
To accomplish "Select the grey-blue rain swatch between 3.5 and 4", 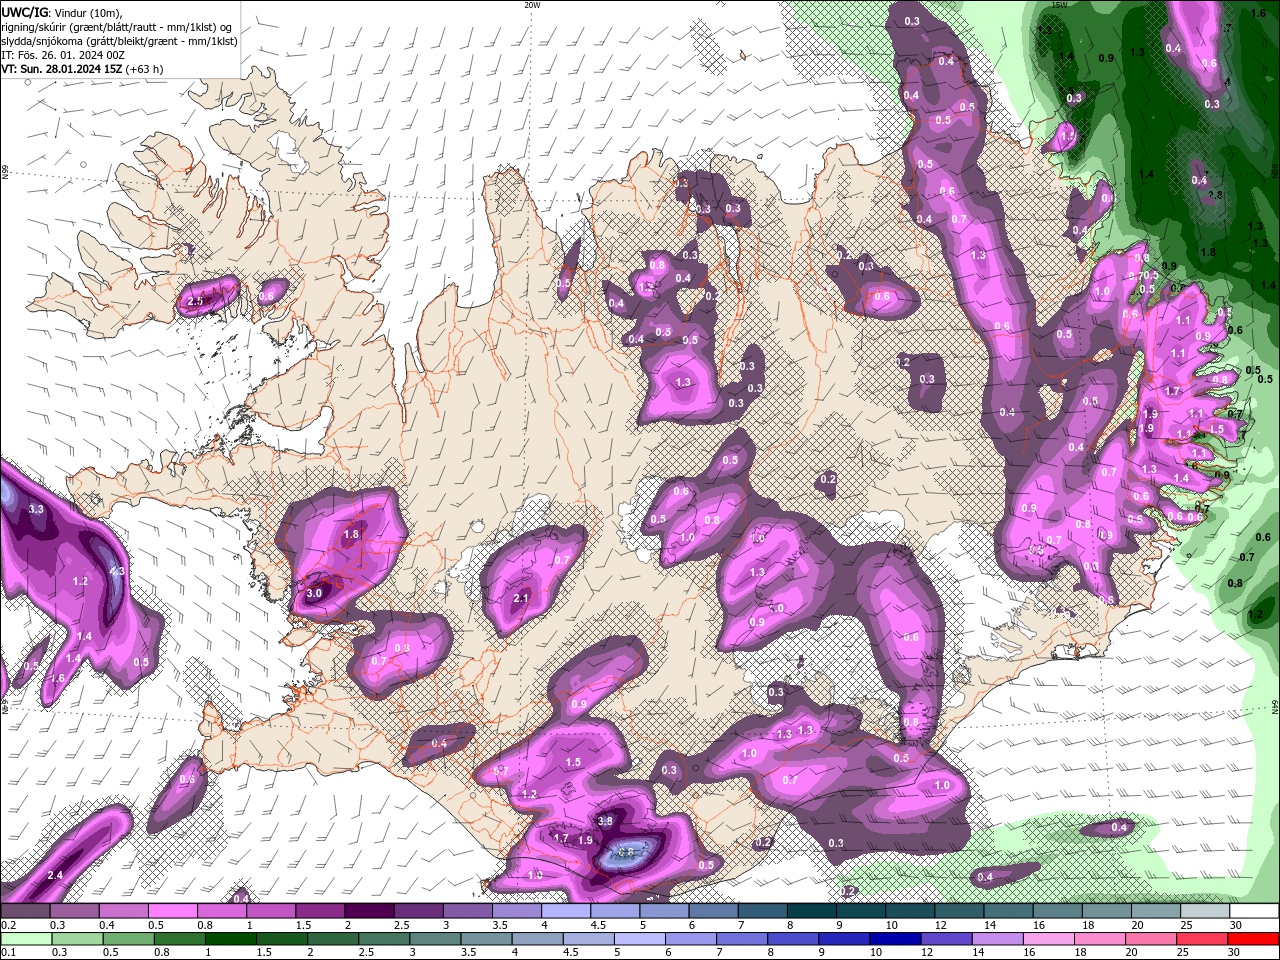I will 486,939.
